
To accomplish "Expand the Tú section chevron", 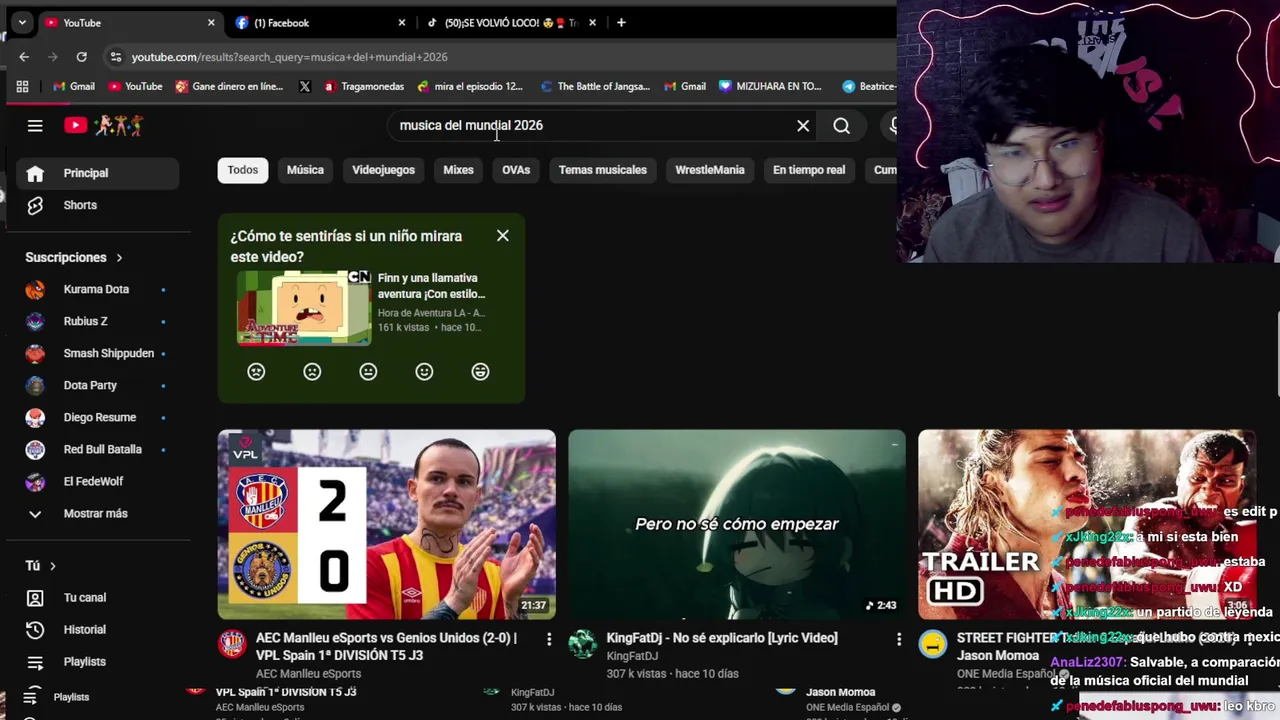I will click(53, 566).
